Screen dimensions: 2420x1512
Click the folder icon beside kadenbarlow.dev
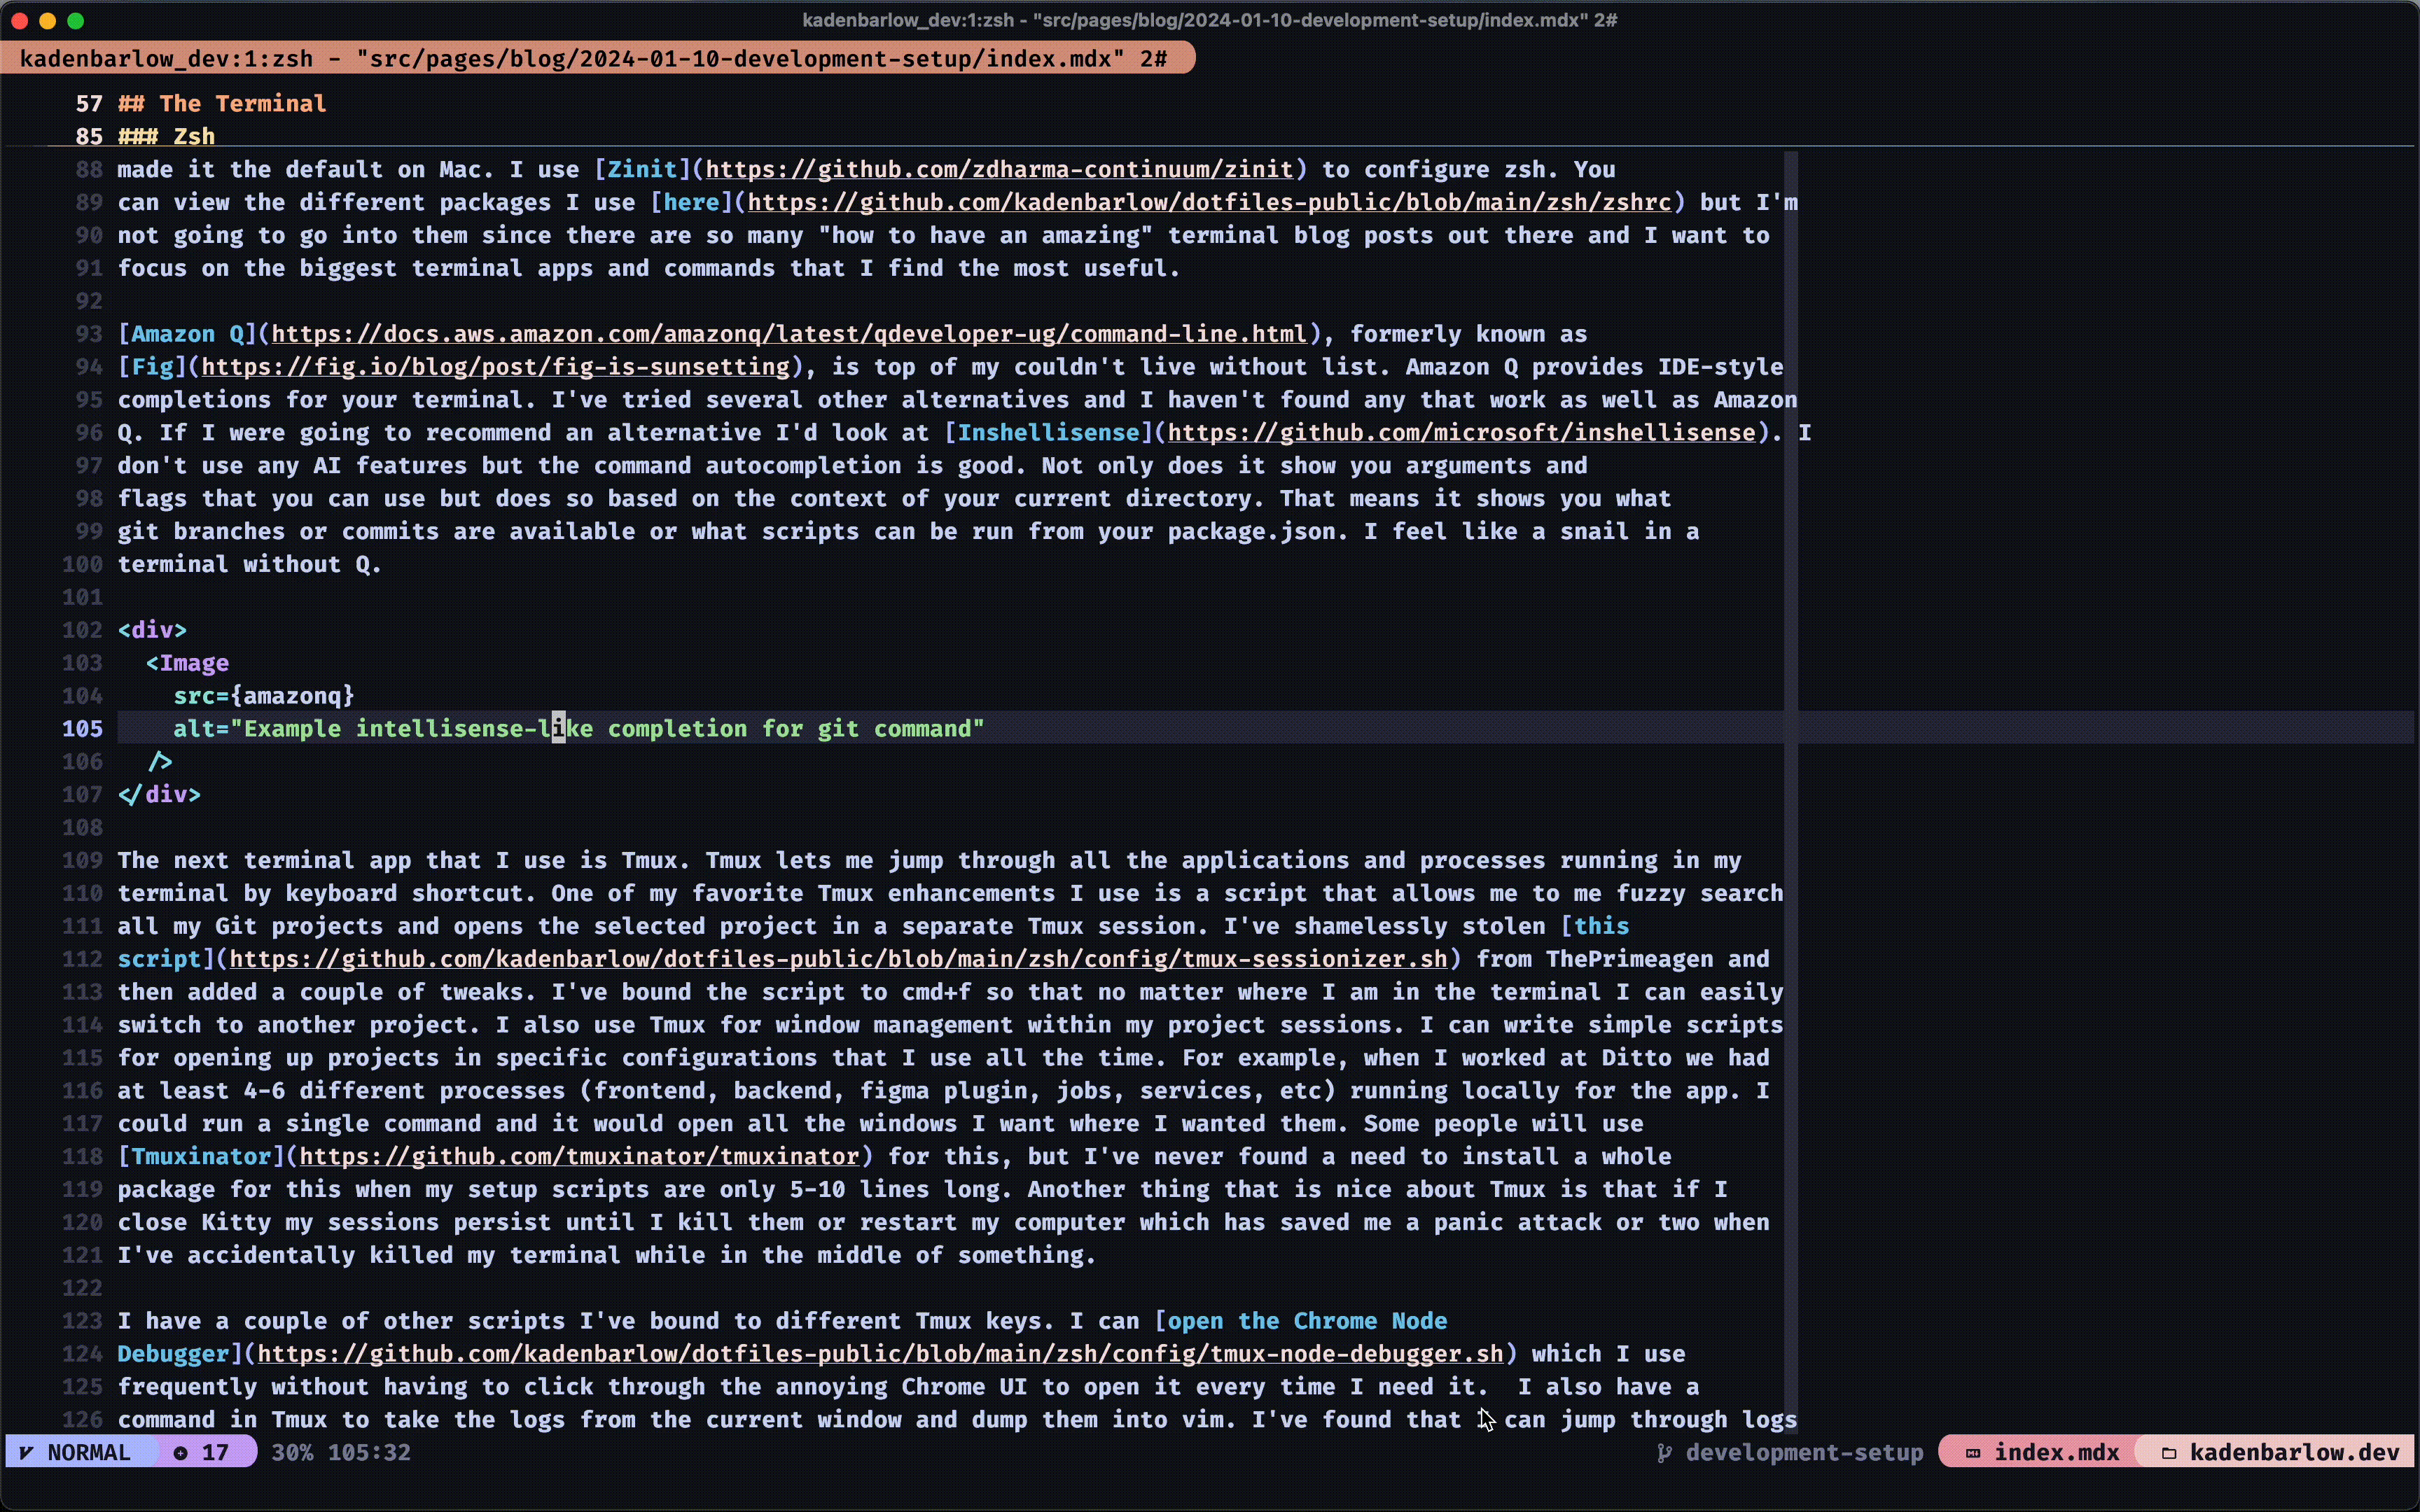2168,1453
